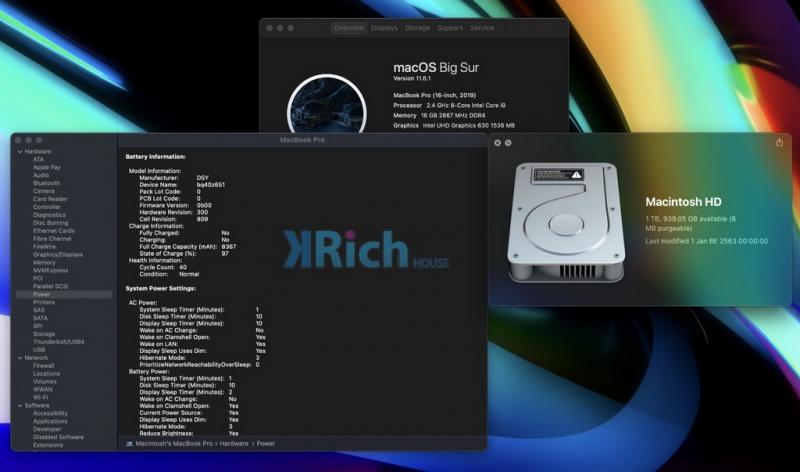Select Graphics/Displays in the sidebar

[58, 255]
